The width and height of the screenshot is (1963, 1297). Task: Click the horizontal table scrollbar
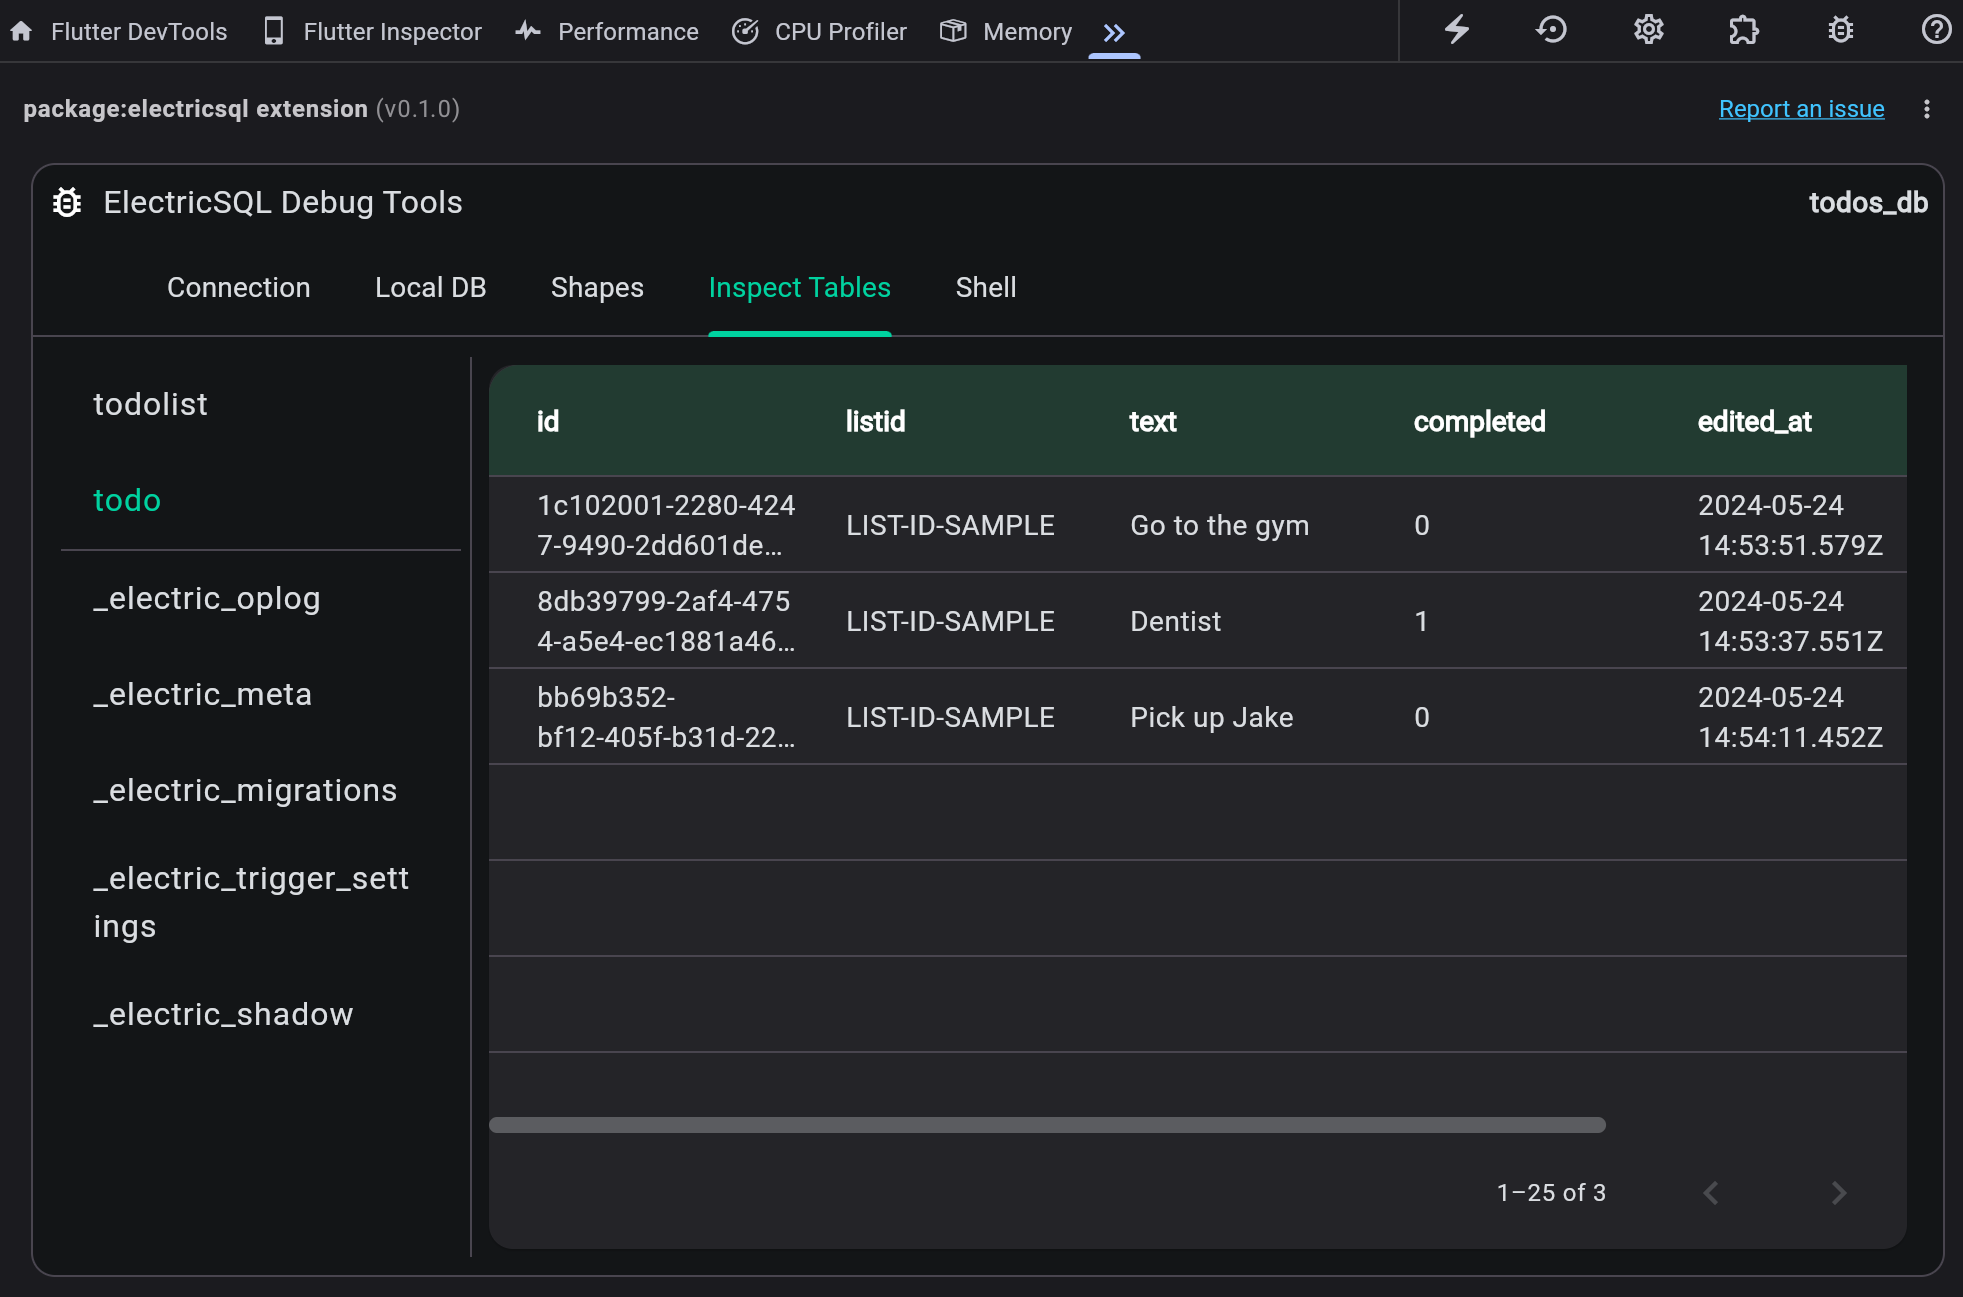tap(1047, 1125)
